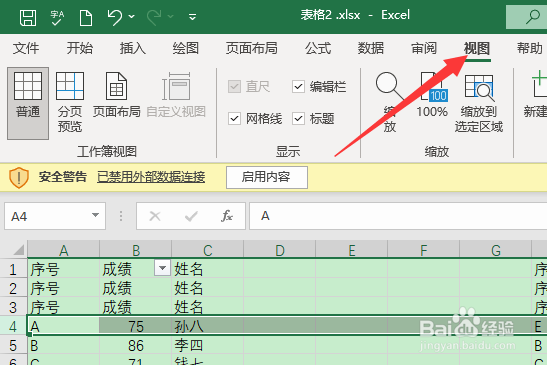Click 缩放到选定区域 zoom to selection
The width and height of the screenshot is (547, 365).
pos(479,103)
